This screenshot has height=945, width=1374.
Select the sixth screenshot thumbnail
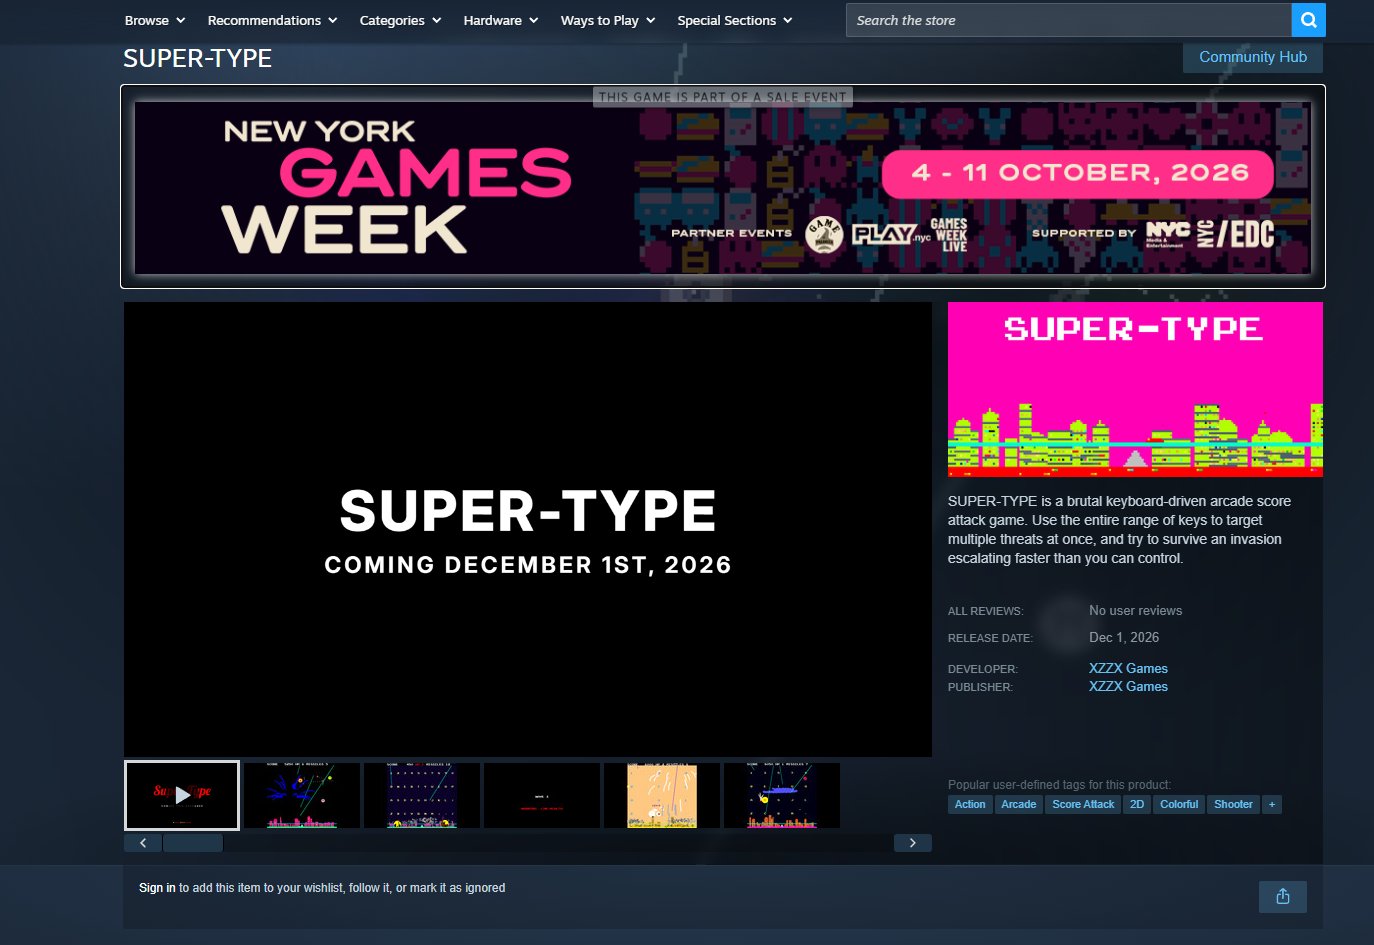[x=782, y=795]
